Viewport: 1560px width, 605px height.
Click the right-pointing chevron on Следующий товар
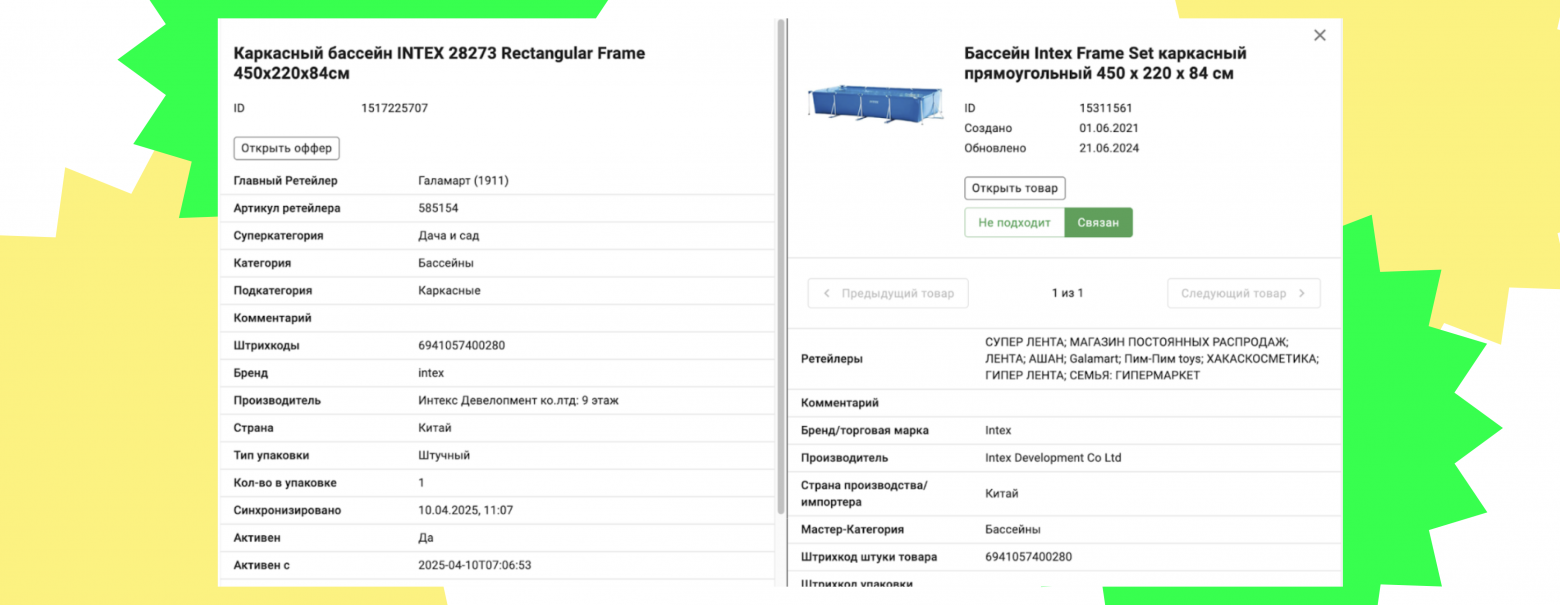(1301, 293)
